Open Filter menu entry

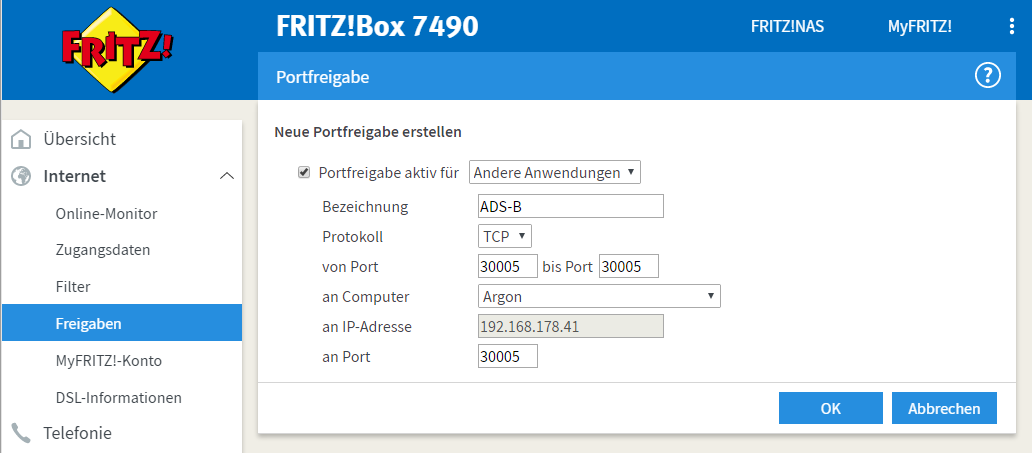(x=73, y=287)
